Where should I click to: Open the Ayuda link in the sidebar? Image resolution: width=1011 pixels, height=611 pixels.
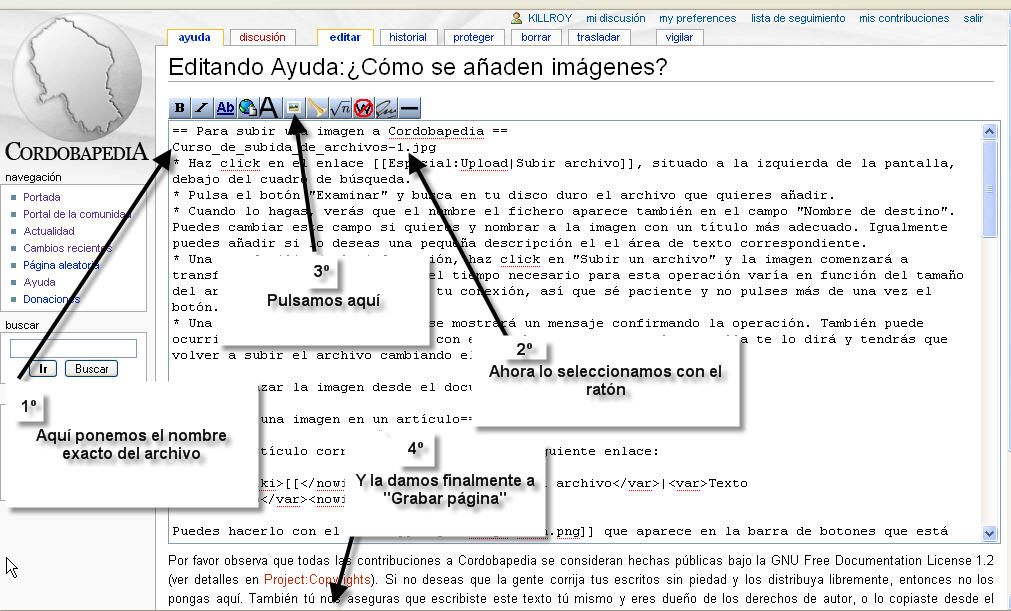click(39, 282)
